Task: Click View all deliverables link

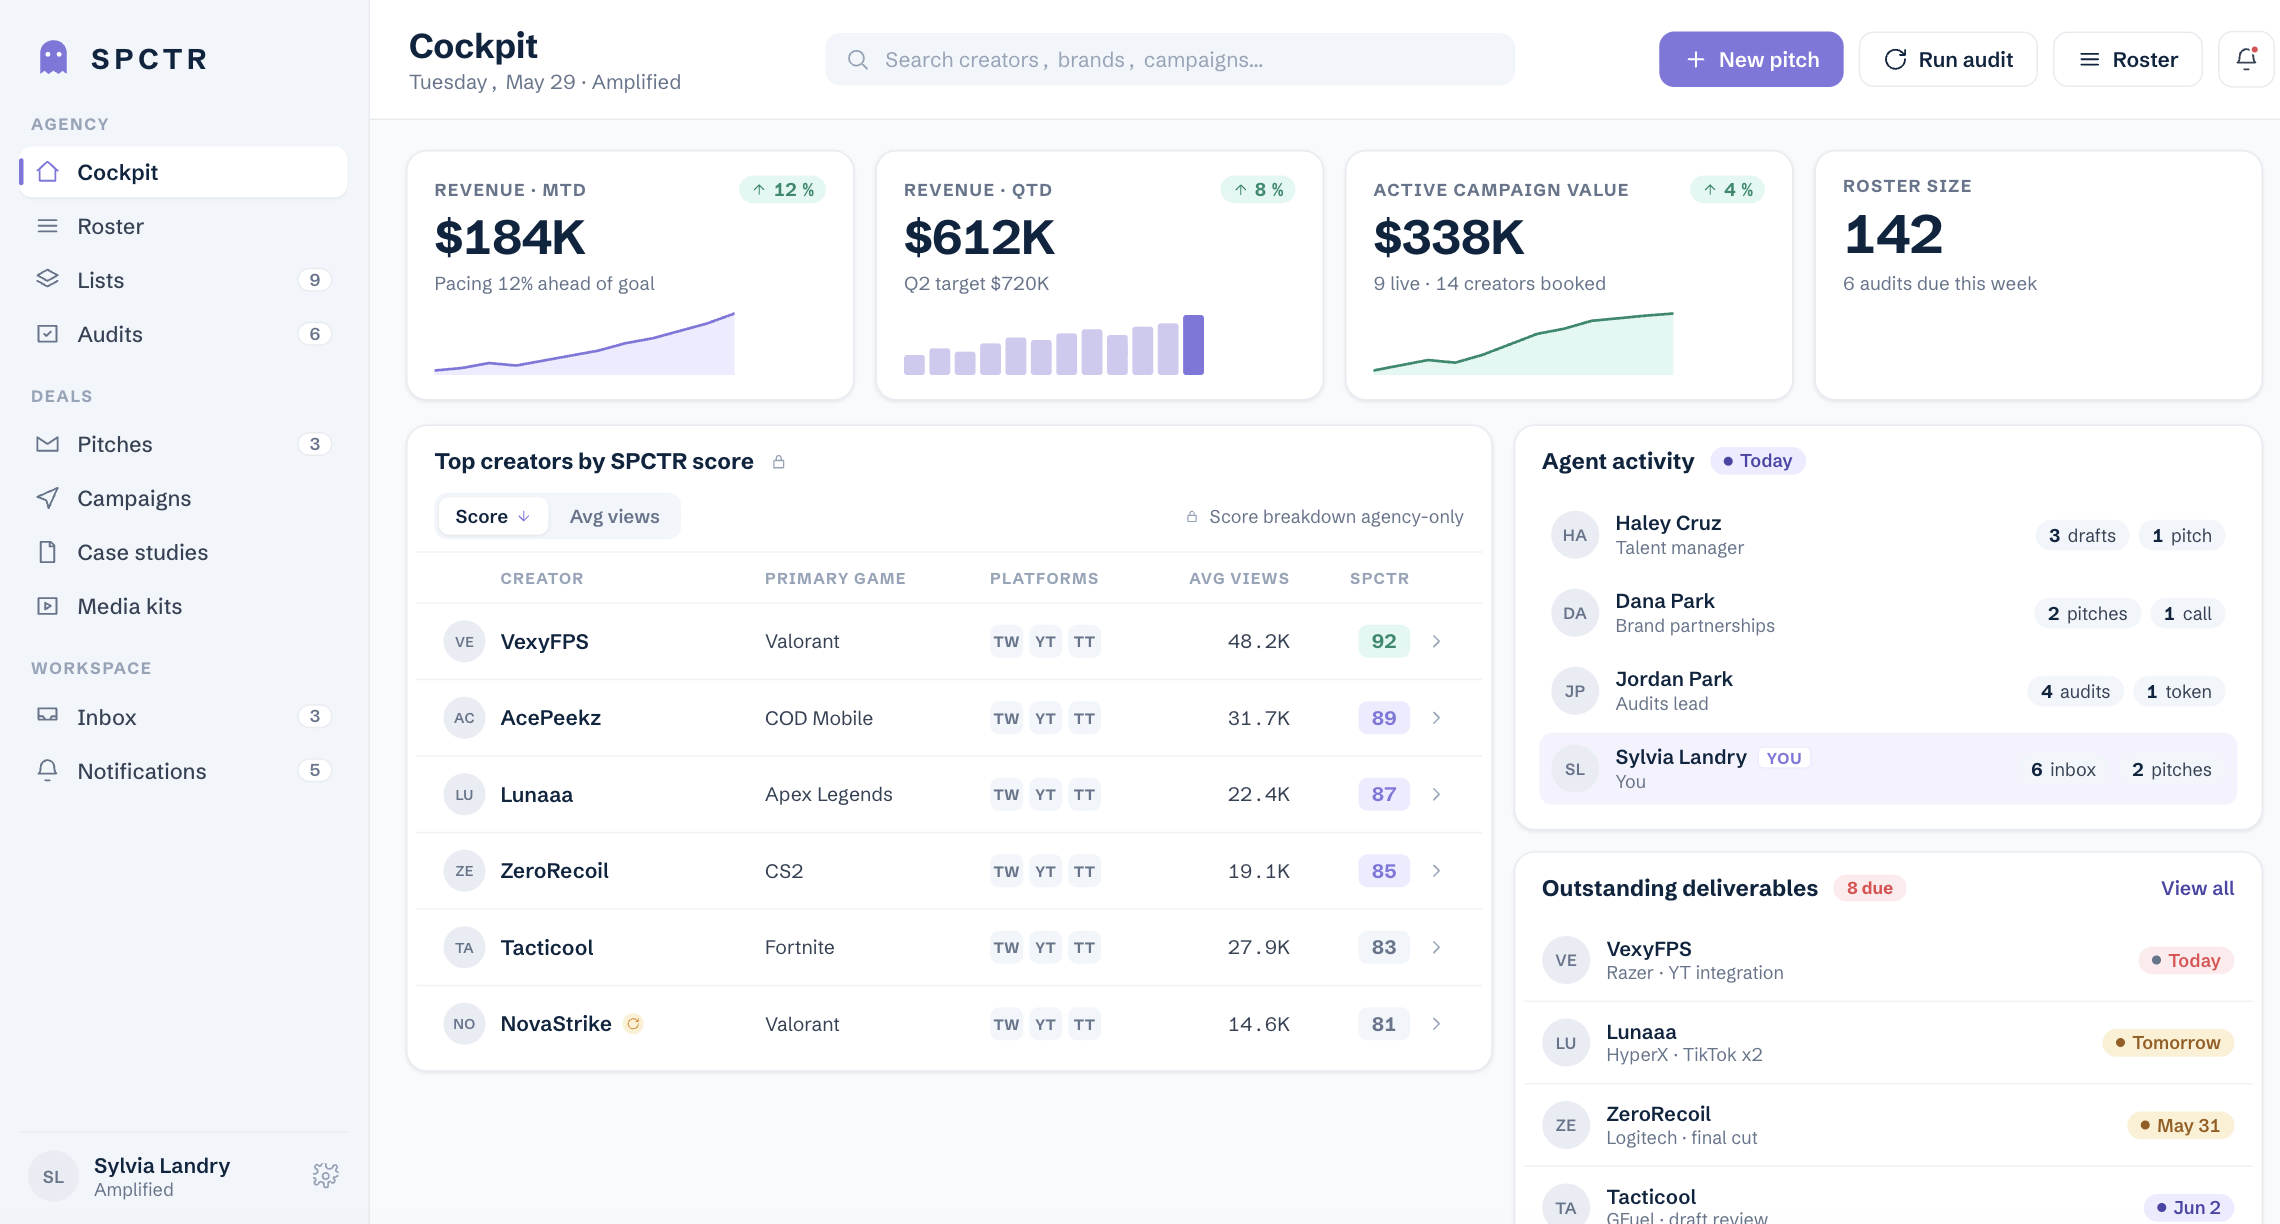Action: click(2197, 888)
